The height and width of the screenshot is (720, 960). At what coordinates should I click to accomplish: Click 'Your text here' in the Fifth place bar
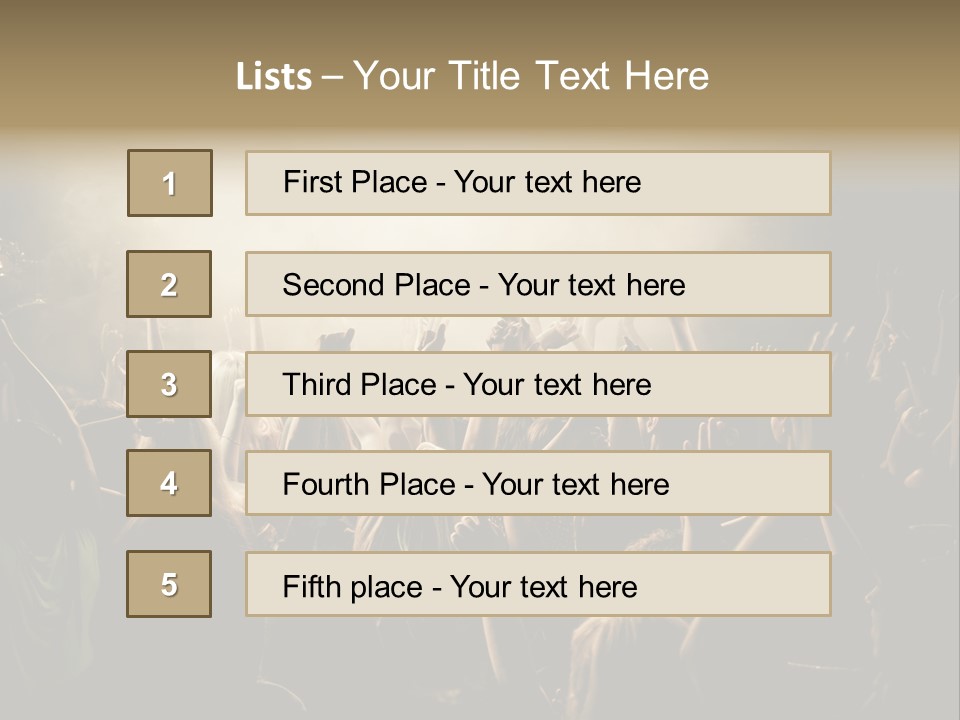(x=543, y=586)
